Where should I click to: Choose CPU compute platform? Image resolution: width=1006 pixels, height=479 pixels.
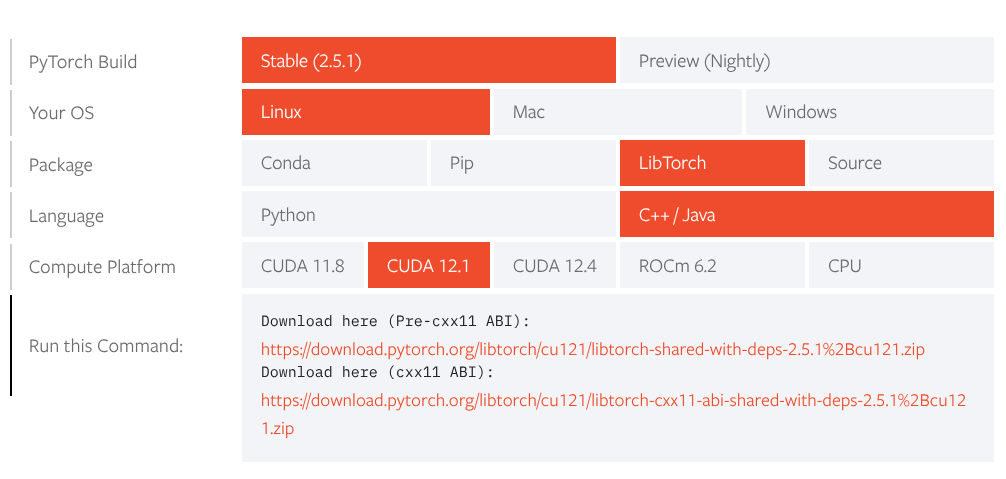(x=901, y=265)
